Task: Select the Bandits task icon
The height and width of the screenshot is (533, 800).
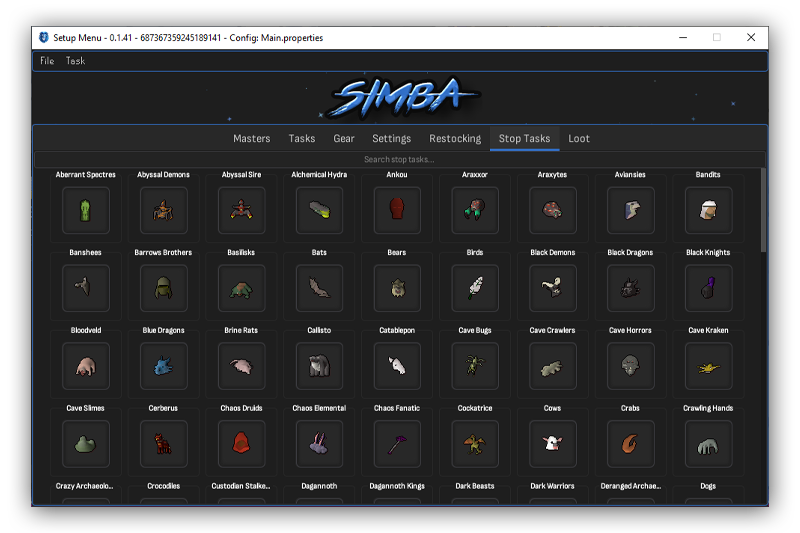Action: (x=708, y=210)
